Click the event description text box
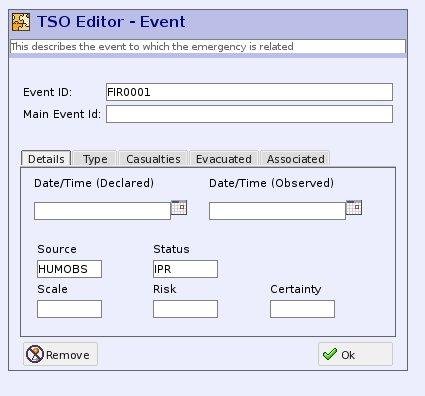This screenshot has height=396, width=425. [x=208, y=47]
